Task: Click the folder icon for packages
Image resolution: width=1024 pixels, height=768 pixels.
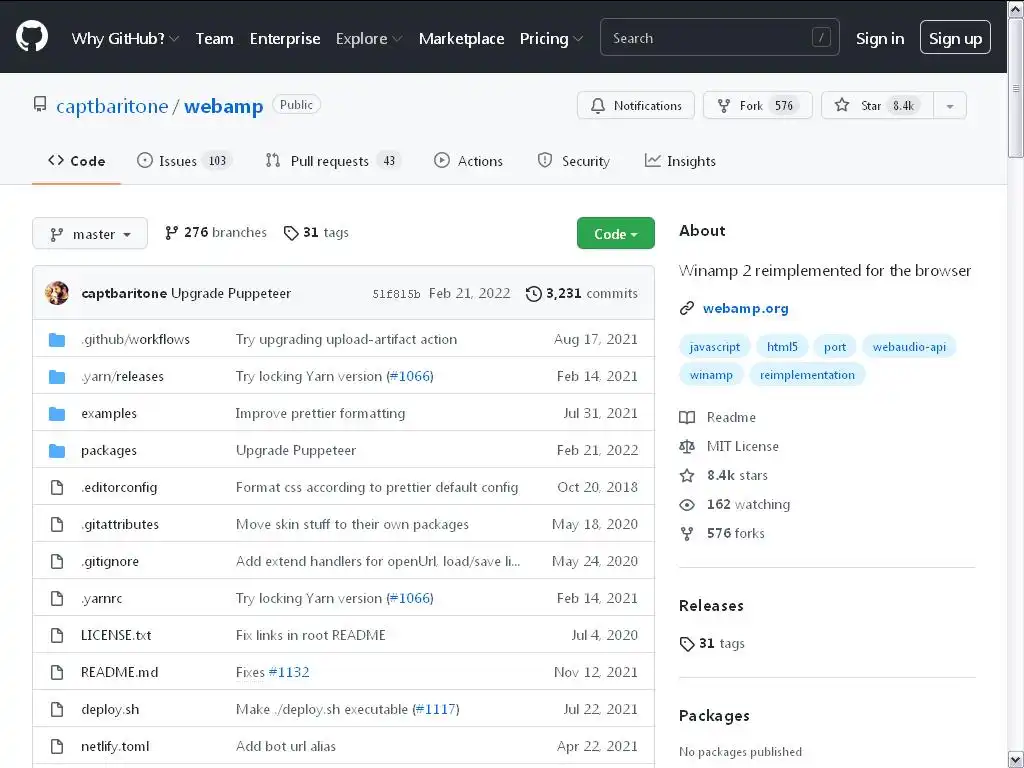Action: [57, 451]
